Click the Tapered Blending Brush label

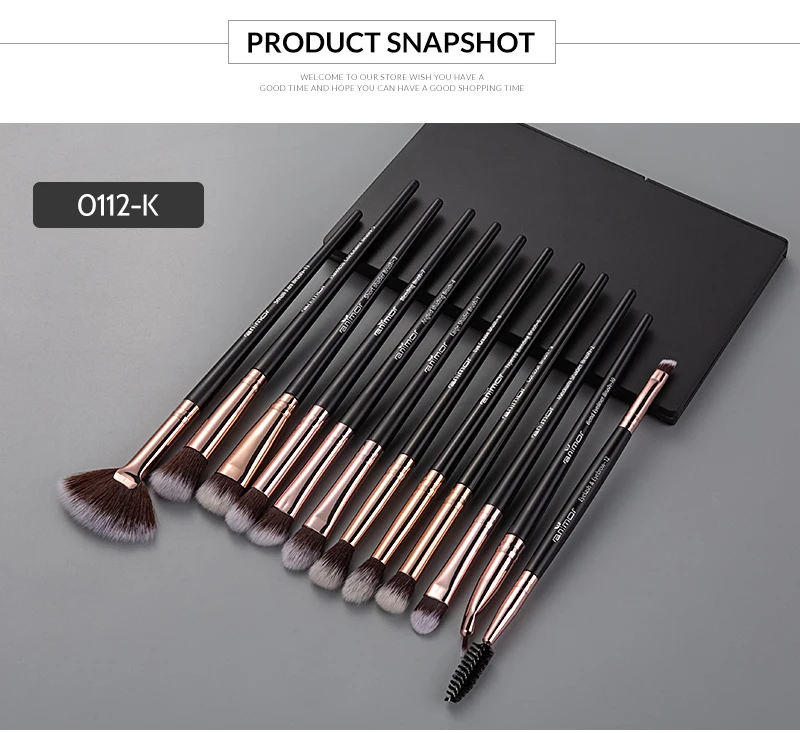[521, 346]
